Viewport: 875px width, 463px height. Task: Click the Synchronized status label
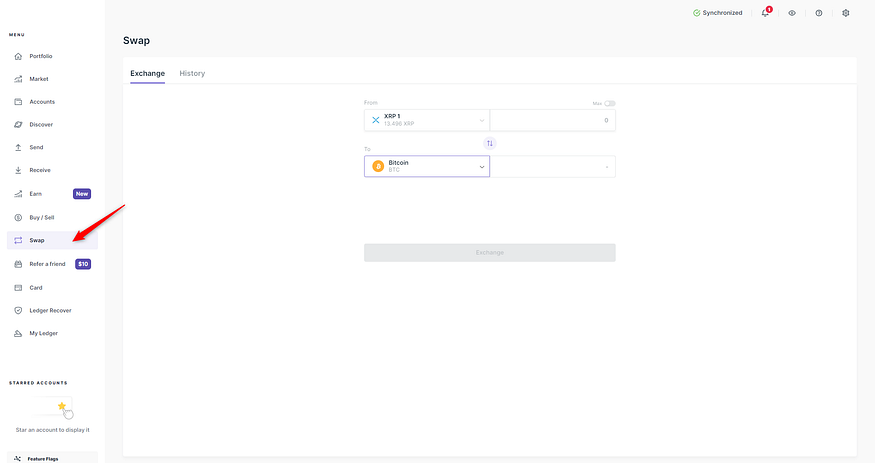[722, 13]
